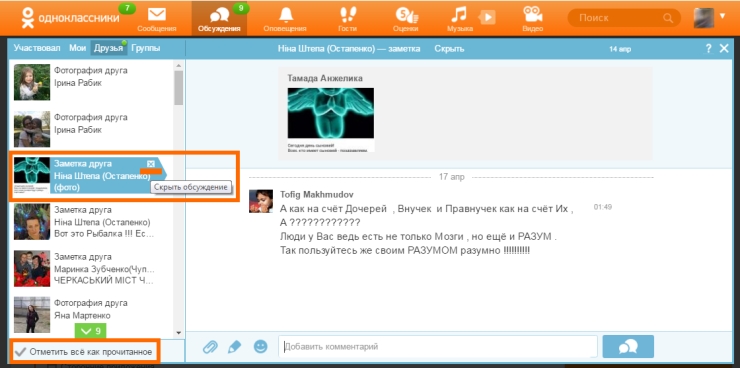This screenshot has width=740, height=368.
Task: Open the Сообщения envelope icon
Action: point(157,15)
